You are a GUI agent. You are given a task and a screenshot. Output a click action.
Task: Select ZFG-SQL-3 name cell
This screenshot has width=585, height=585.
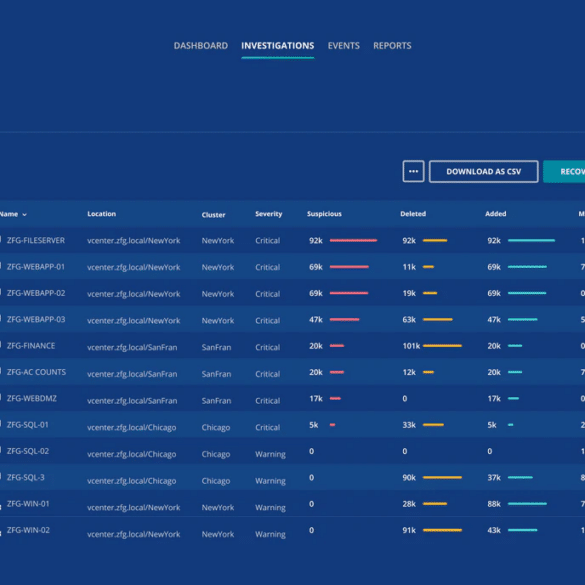25,477
